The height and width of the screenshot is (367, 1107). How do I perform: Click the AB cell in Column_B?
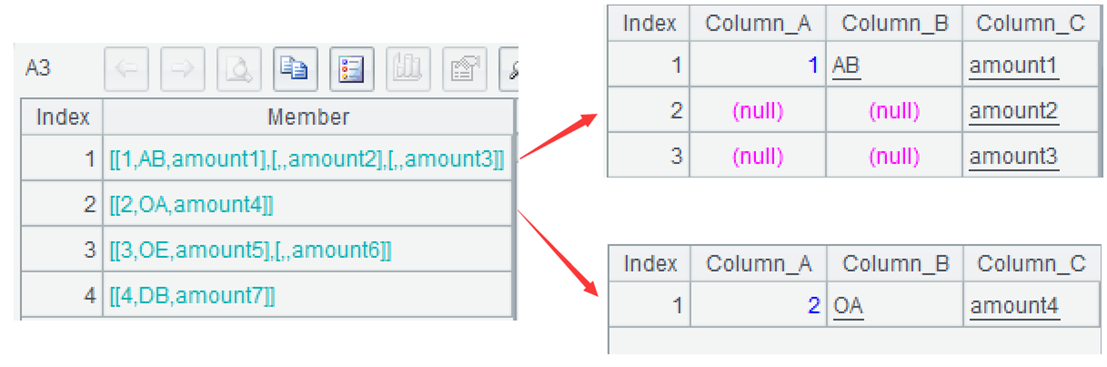point(846,66)
